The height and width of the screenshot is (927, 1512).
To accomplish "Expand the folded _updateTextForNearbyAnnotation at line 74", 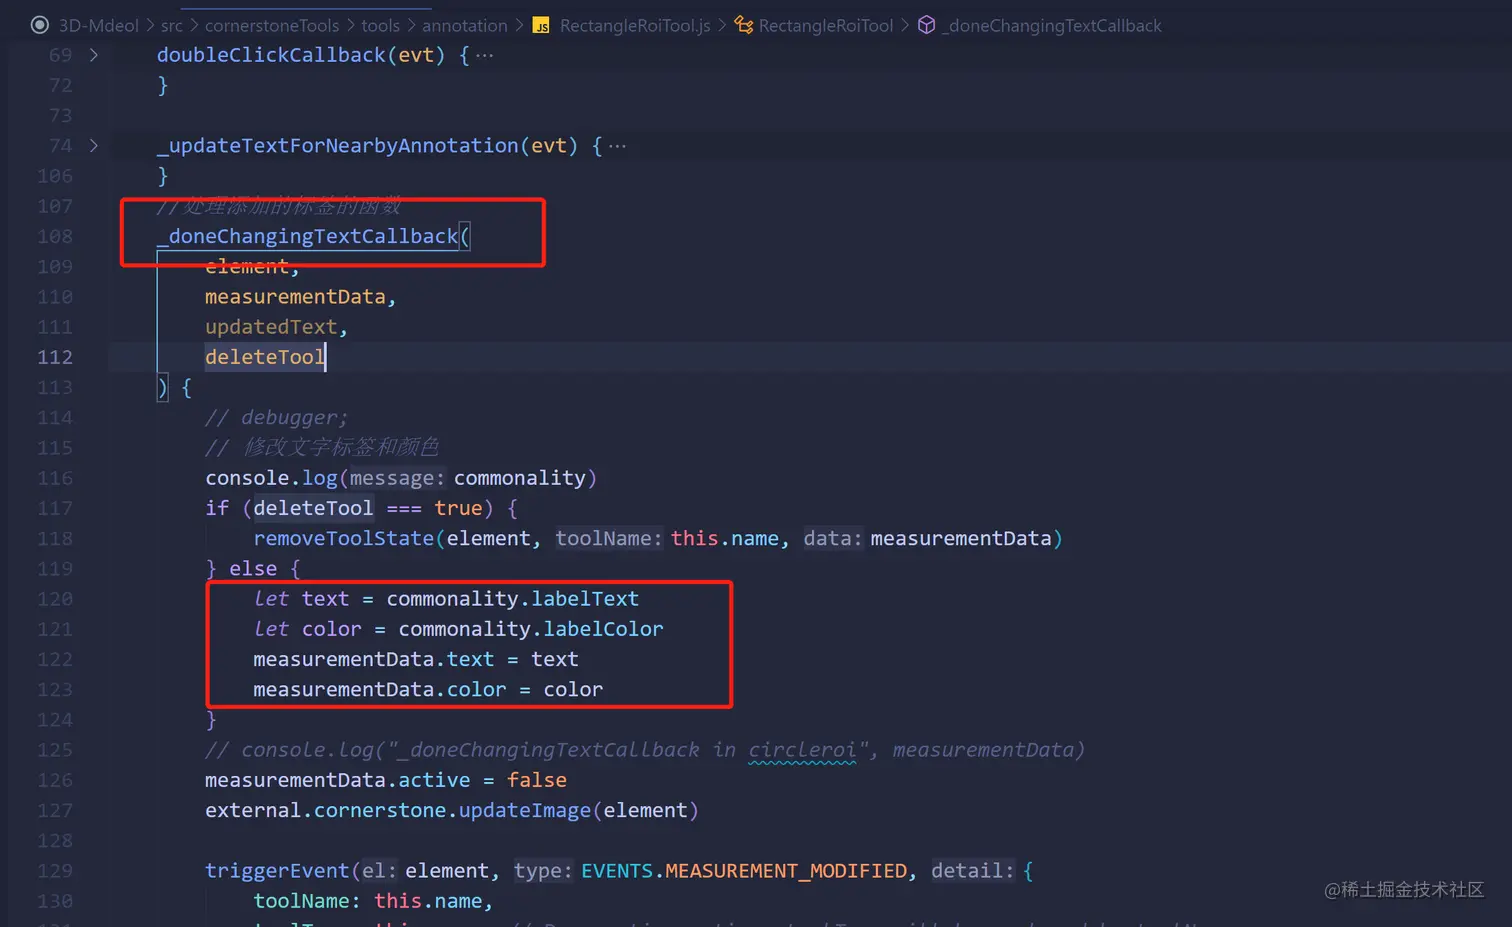I will 93,145.
